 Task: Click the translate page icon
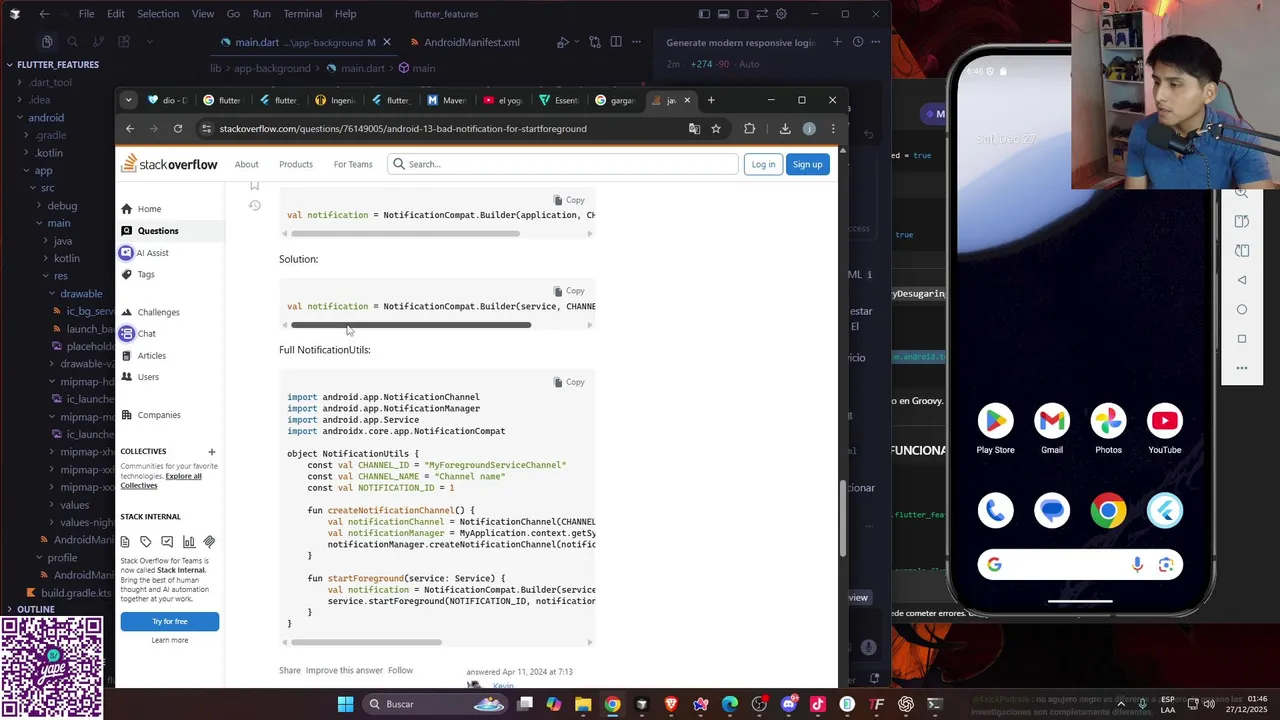coord(694,128)
